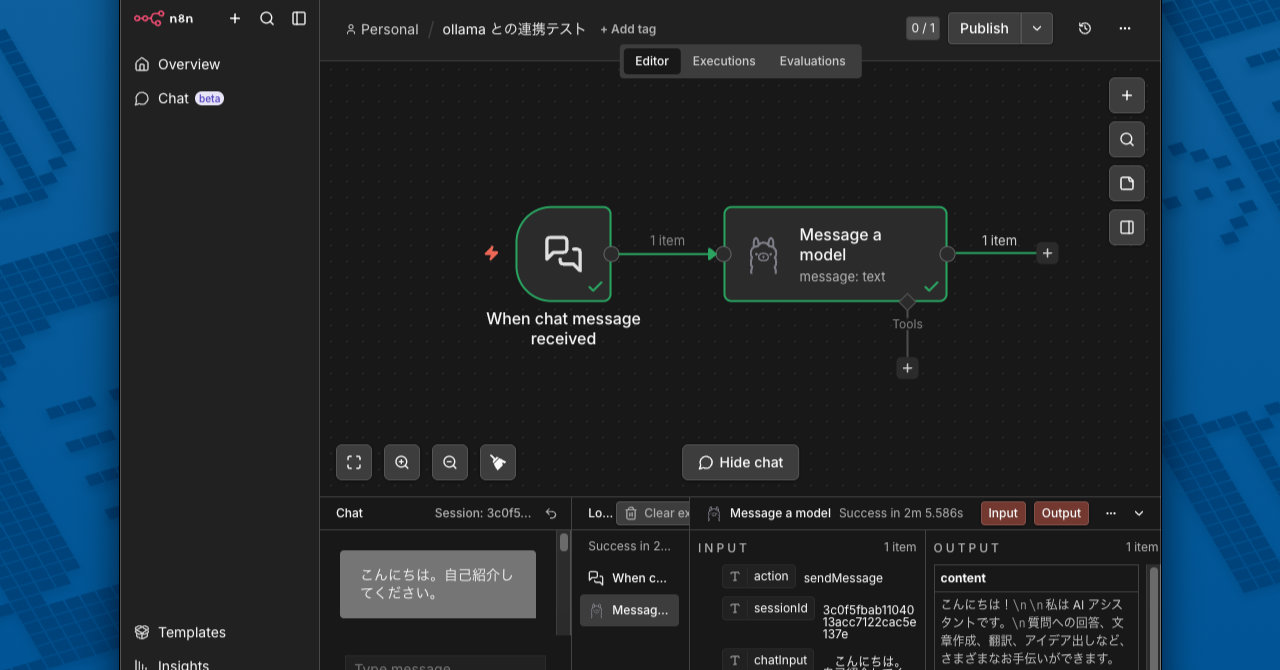Viewport: 1280px width, 670px height.
Task: Add a sticky note to canvas
Action: coord(1127,184)
